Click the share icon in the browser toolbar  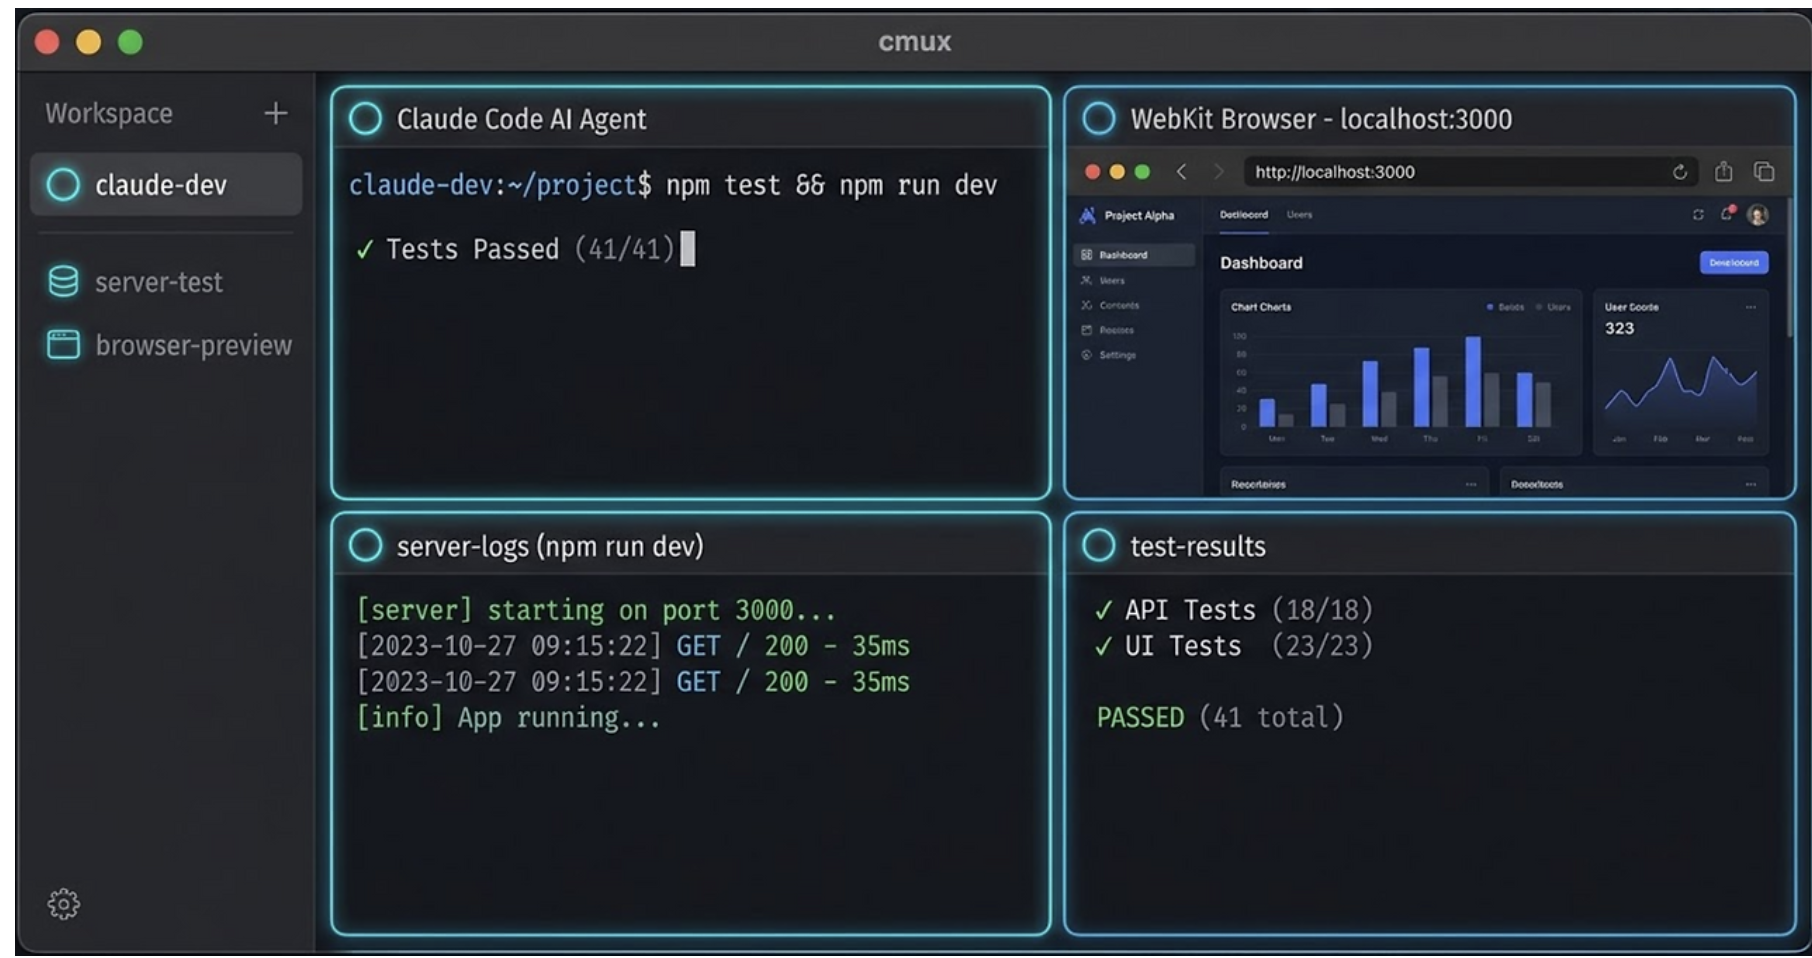[x=1724, y=171]
